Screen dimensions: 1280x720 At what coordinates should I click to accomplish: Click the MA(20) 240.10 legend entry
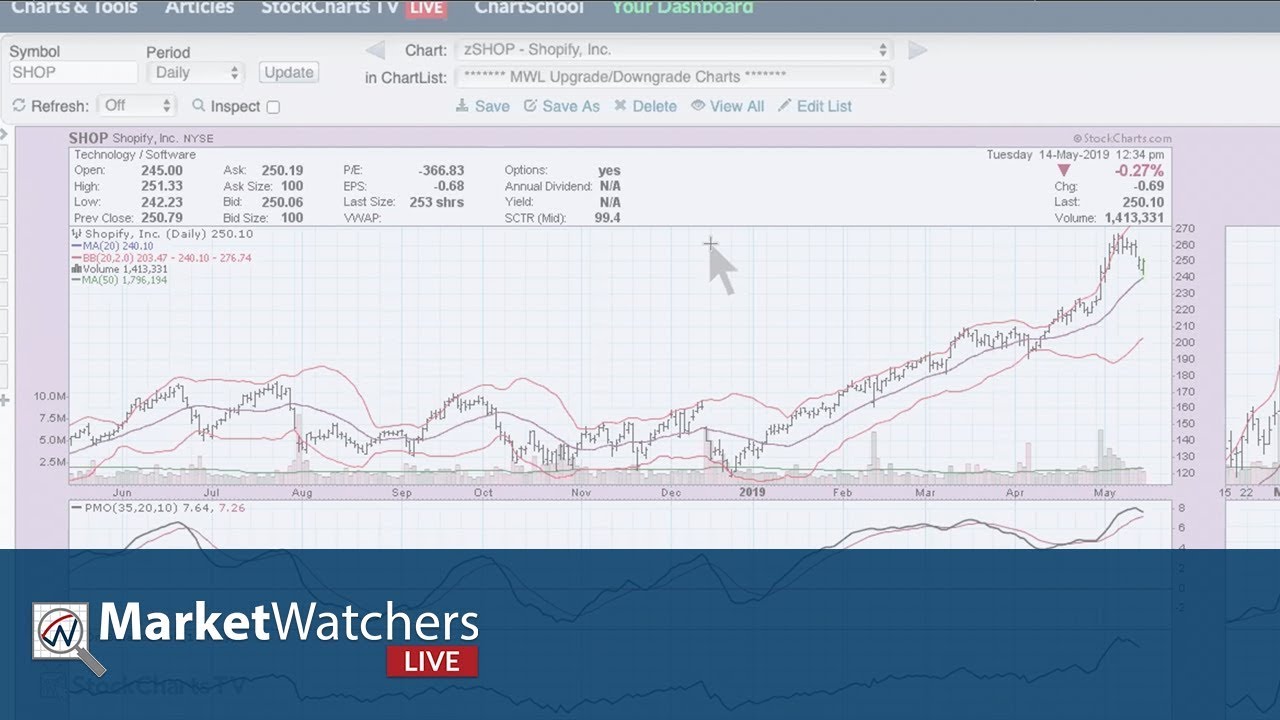113,246
